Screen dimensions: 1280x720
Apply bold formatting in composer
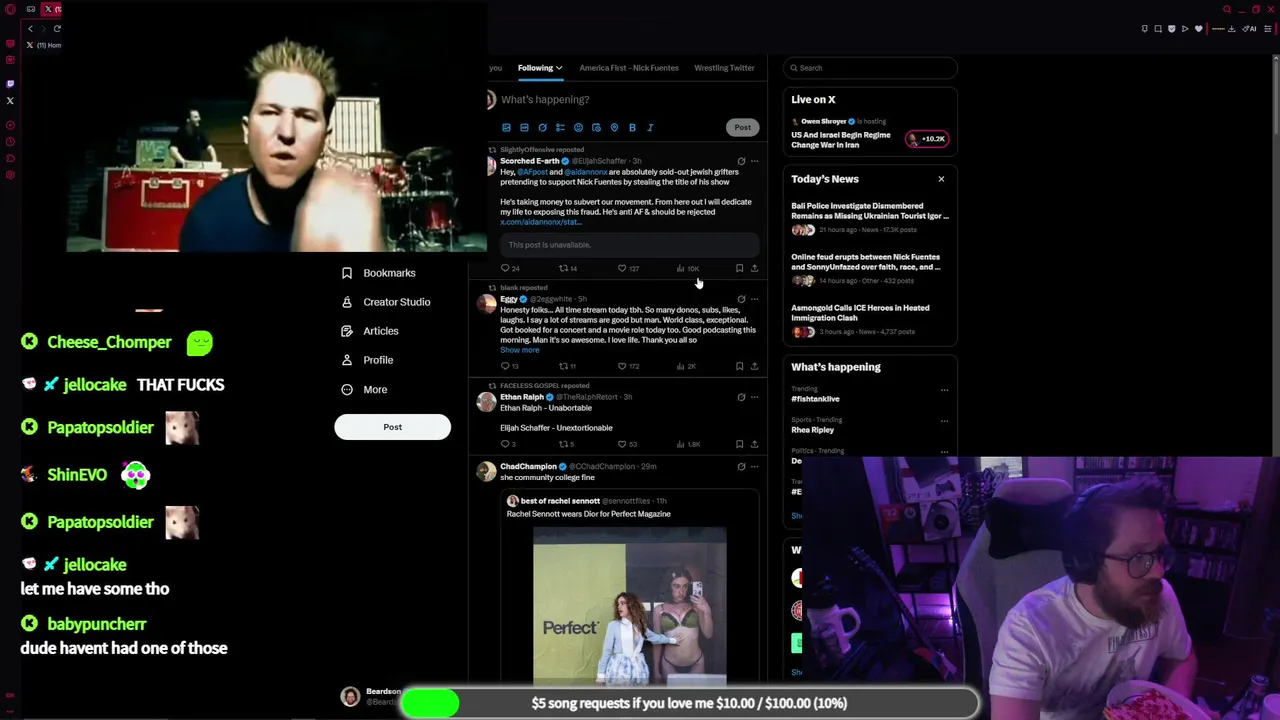(x=632, y=128)
